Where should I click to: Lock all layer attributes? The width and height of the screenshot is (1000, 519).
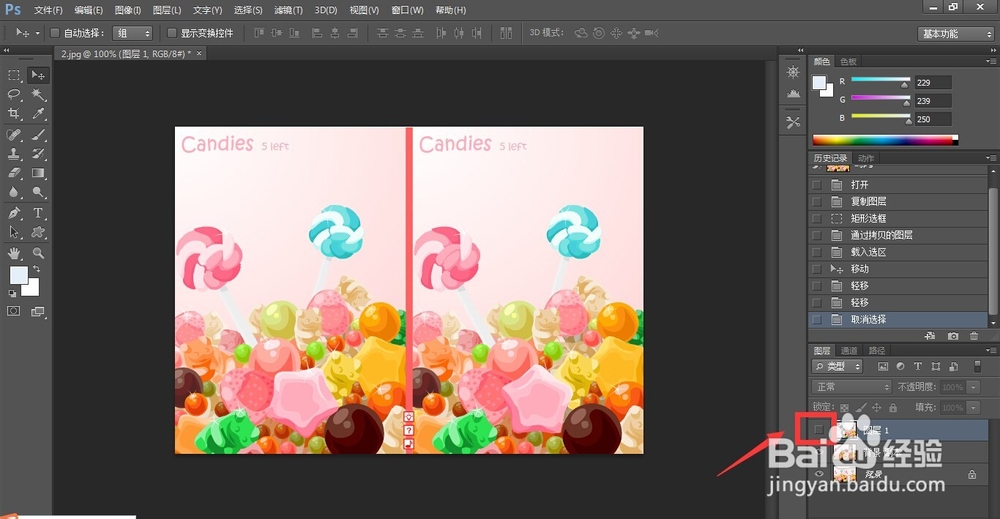(893, 407)
